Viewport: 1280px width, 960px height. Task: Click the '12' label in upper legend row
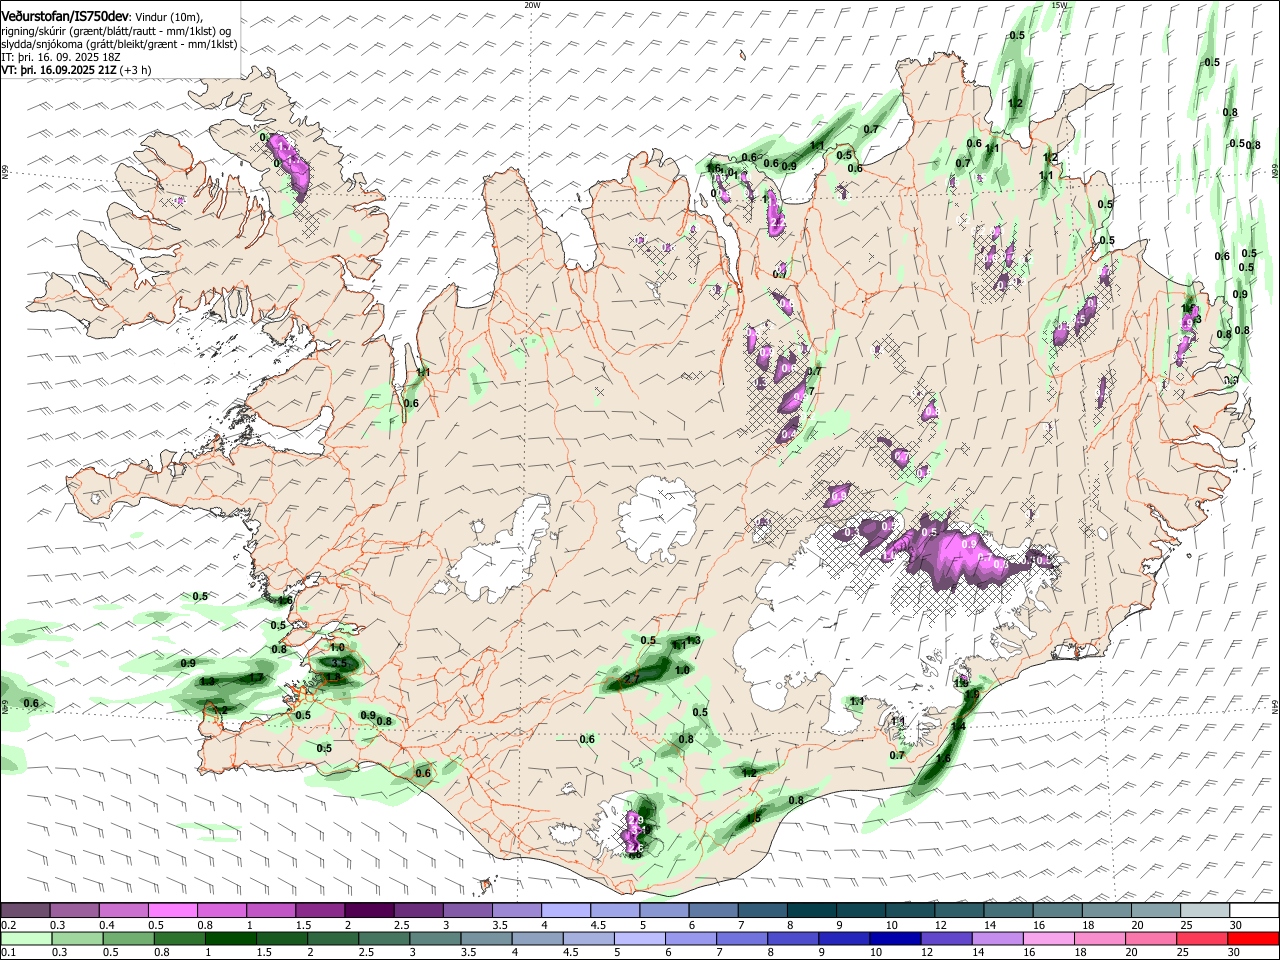[x=940, y=925]
